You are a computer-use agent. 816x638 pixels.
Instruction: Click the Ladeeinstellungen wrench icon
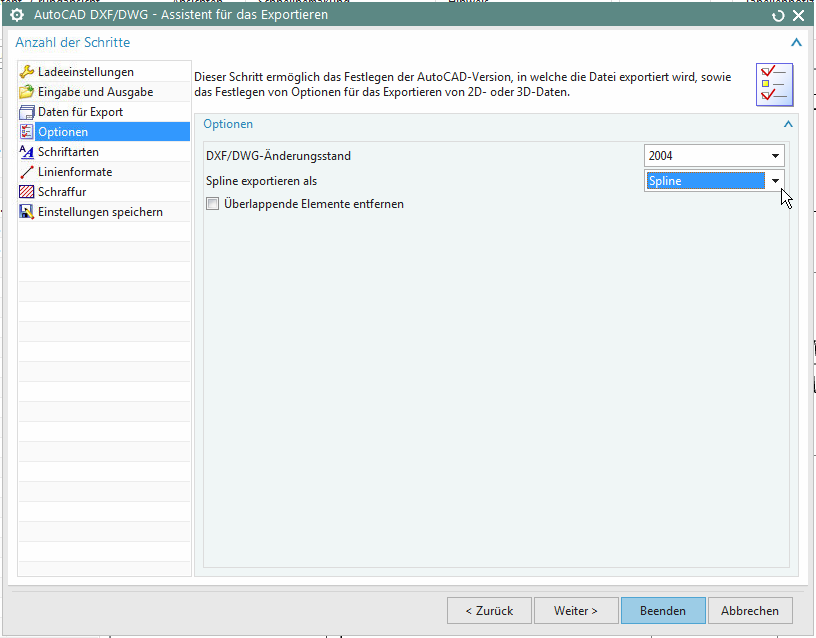point(27,72)
